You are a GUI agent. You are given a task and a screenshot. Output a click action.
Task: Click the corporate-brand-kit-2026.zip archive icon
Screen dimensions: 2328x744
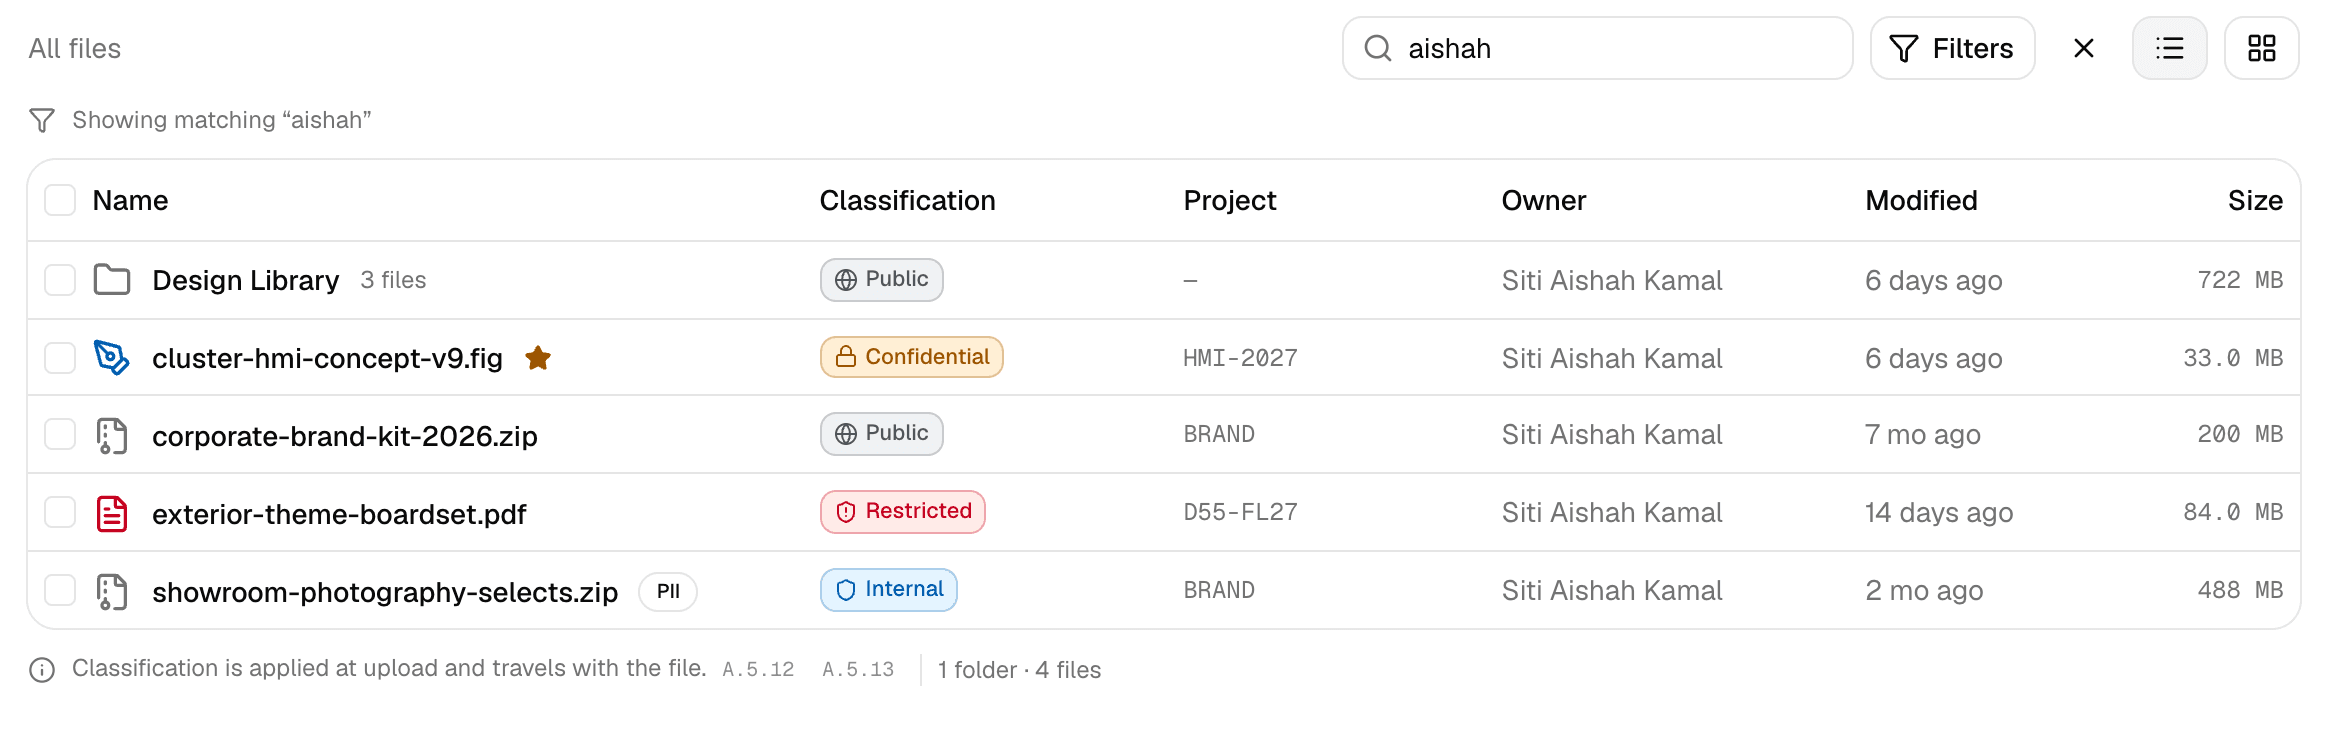112,436
